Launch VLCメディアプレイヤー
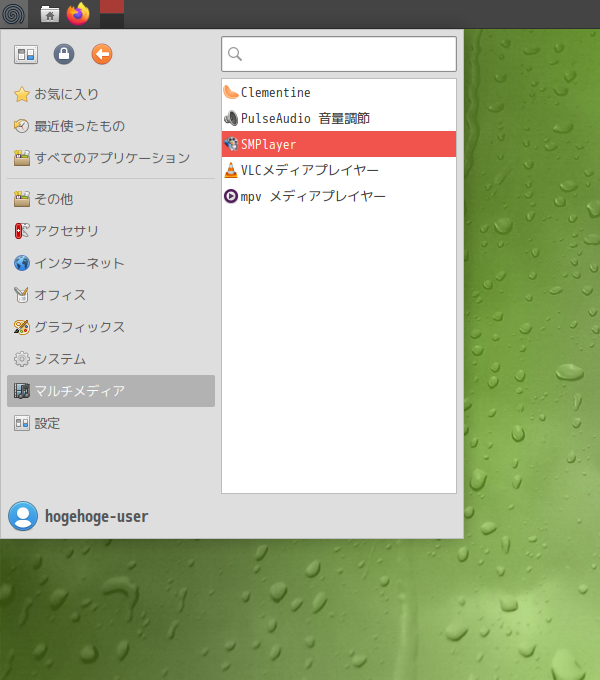Viewport: 600px width, 680px height. pos(339,170)
